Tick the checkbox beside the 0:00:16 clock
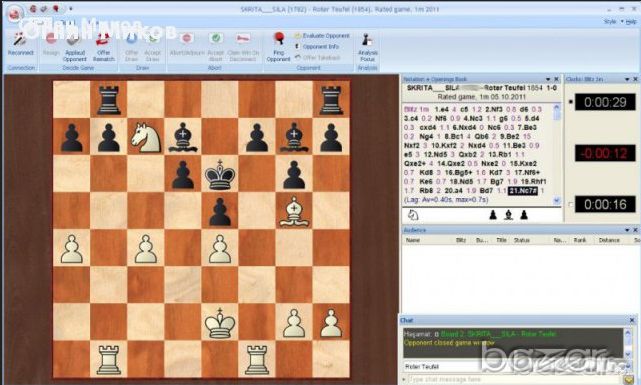641x385 pixels. (571, 204)
